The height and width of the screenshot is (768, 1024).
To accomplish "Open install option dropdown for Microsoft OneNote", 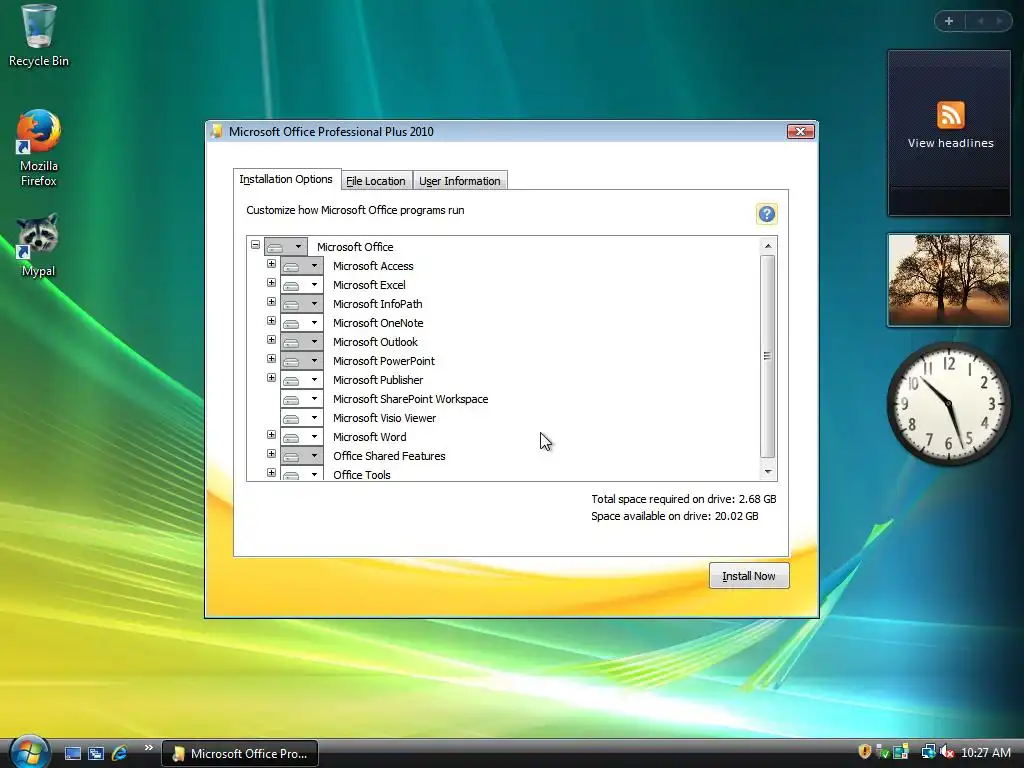I will tap(302, 323).
